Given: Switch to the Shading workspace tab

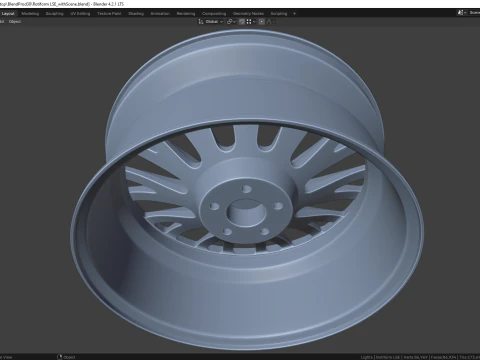Looking at the screenshot, I should tap(136, 14).
